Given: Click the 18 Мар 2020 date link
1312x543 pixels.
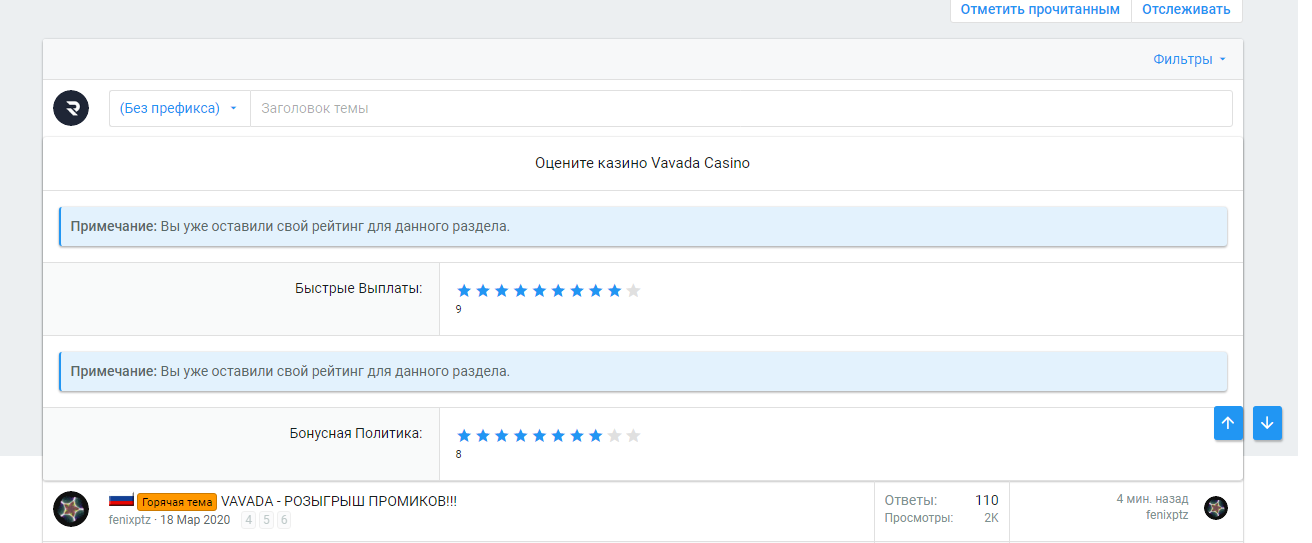Looking at the screenshot, I should [x=196, y=520].
